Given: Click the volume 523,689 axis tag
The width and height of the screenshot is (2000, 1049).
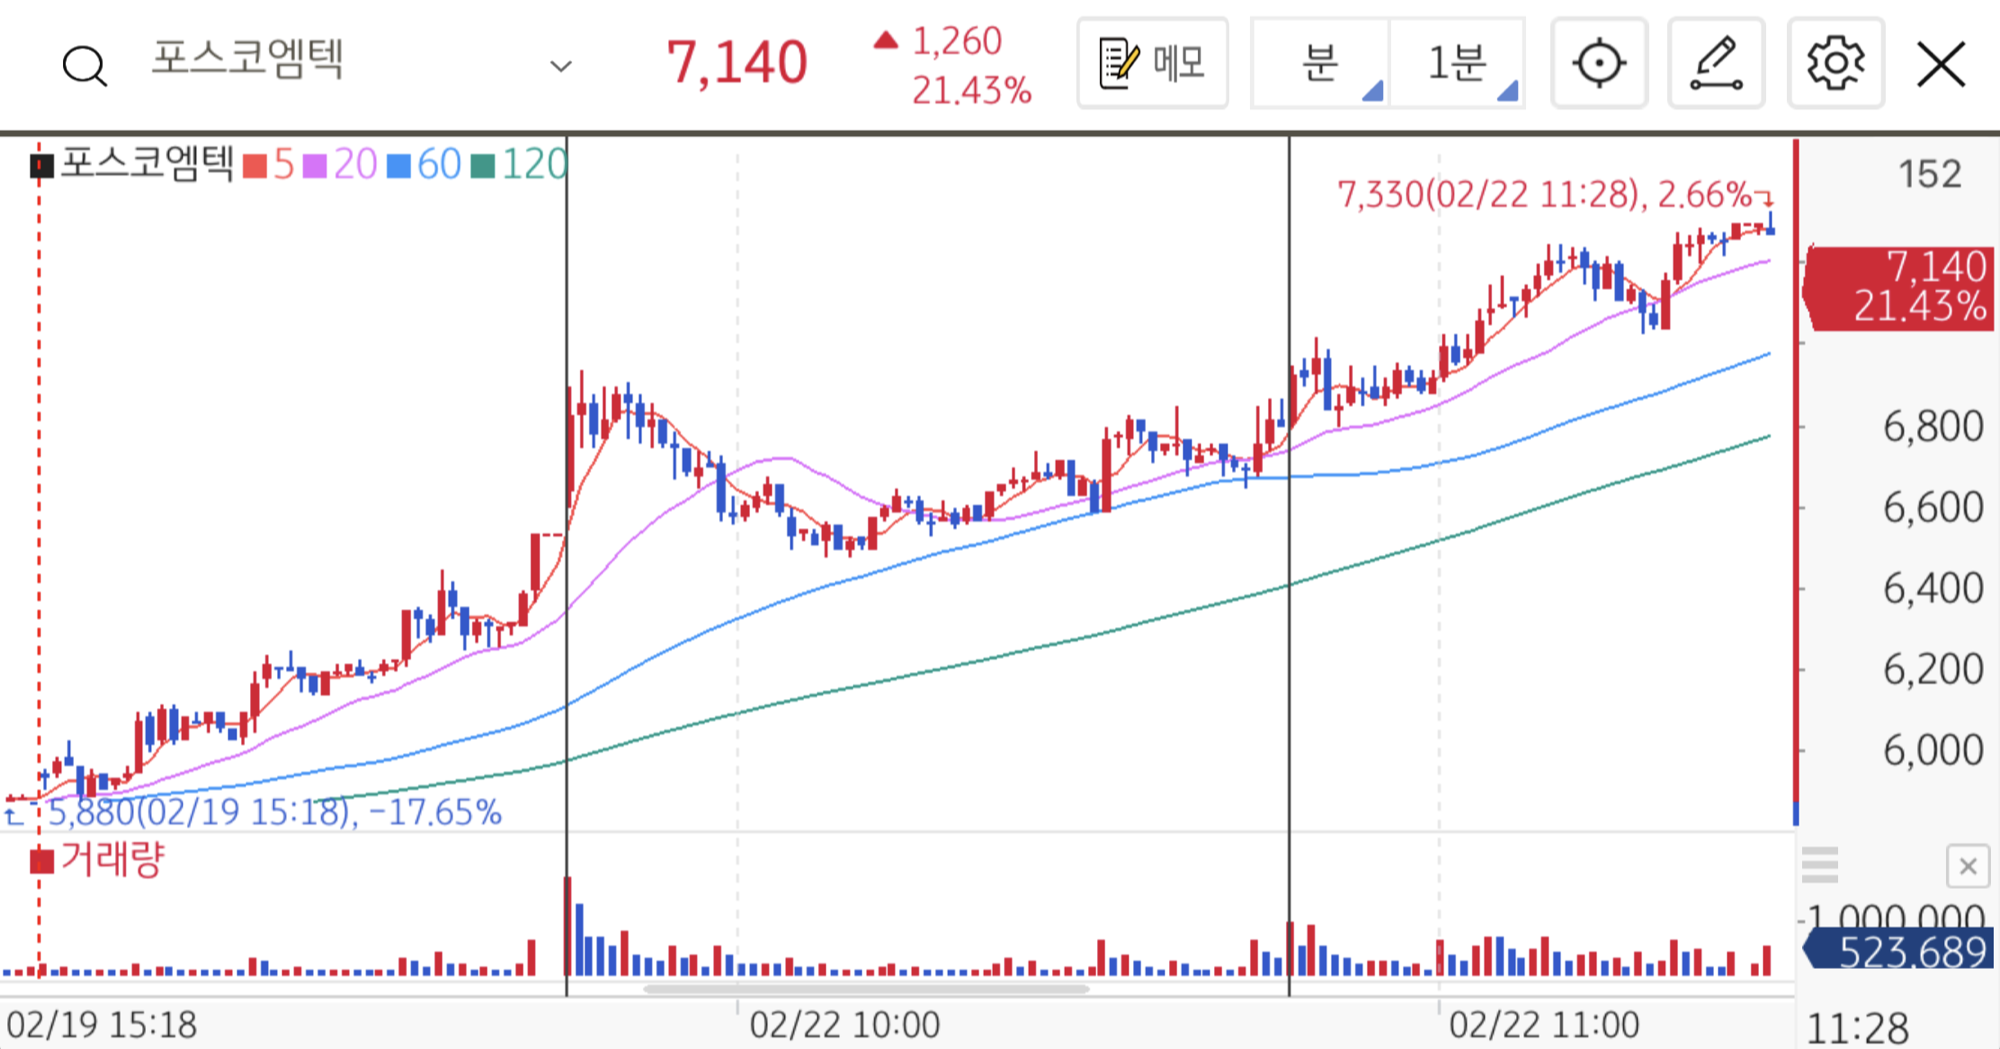Looking at the screenshot, I should click(x=1898, y=950).
